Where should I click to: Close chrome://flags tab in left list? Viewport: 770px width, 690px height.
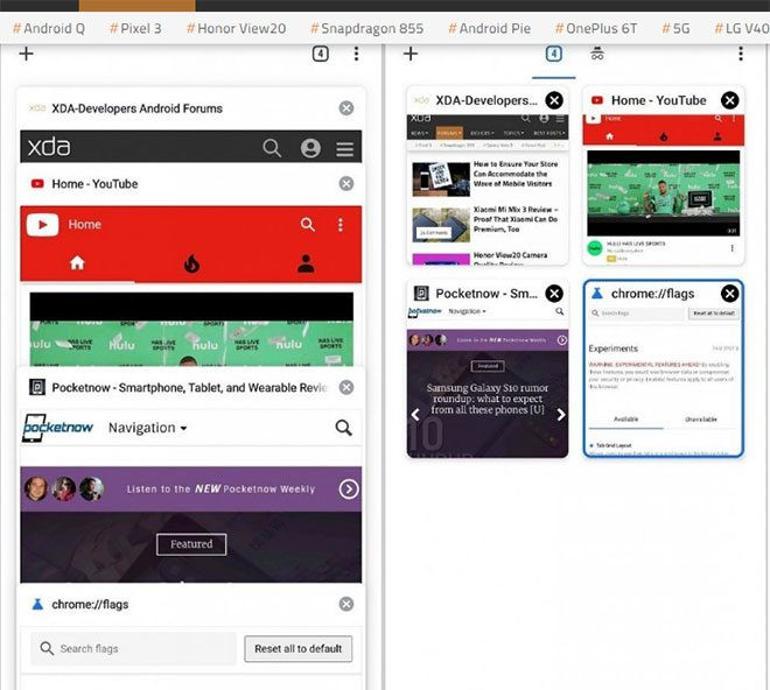tap(346, 604)
